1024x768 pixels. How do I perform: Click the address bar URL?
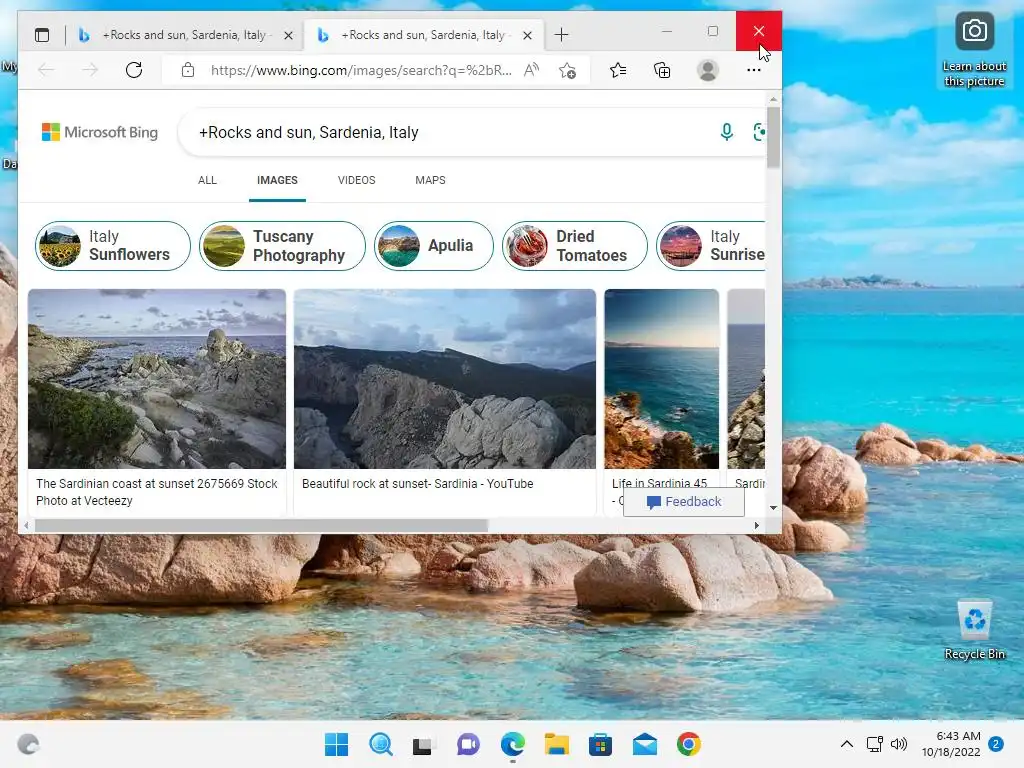pyautogui.click(x=360, y=70)
